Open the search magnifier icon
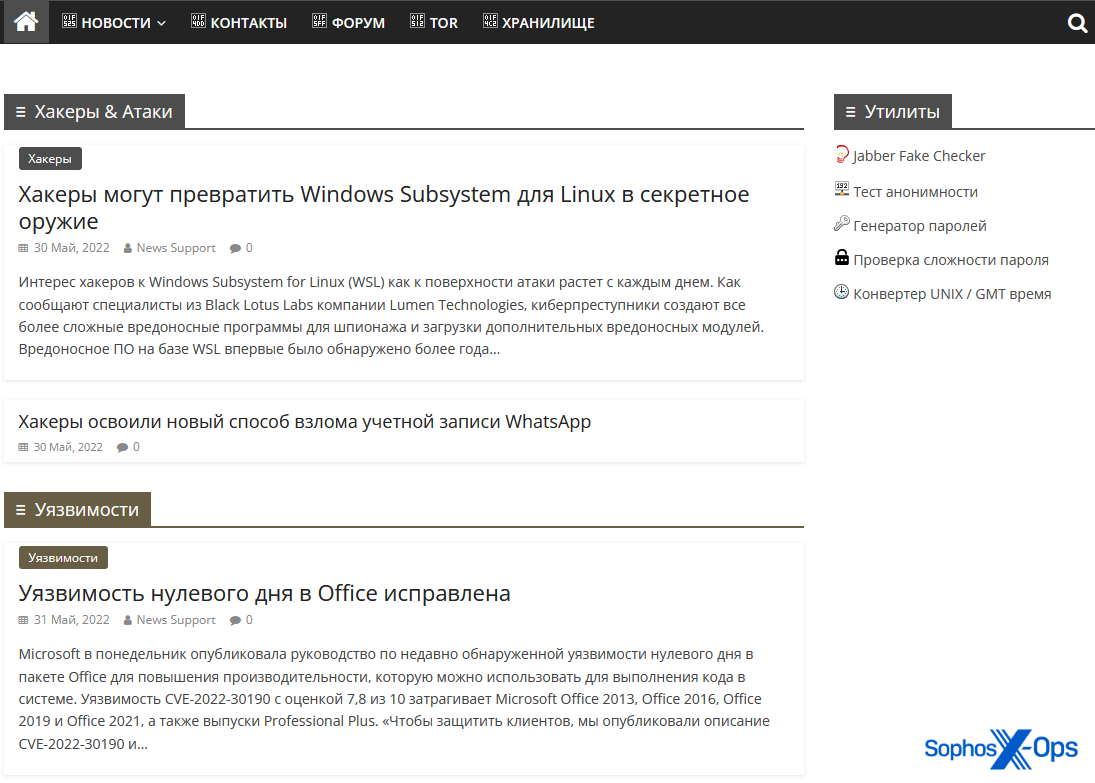The width and height of the screenshot is (1095, 783). (1077, 22)
